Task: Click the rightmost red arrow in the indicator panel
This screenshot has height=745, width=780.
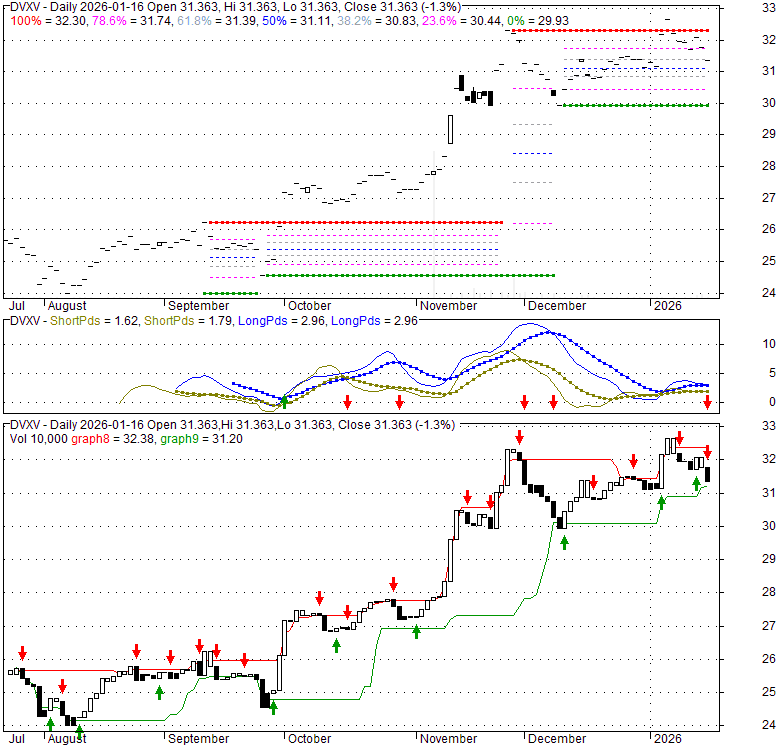Action: click(707, 401)
